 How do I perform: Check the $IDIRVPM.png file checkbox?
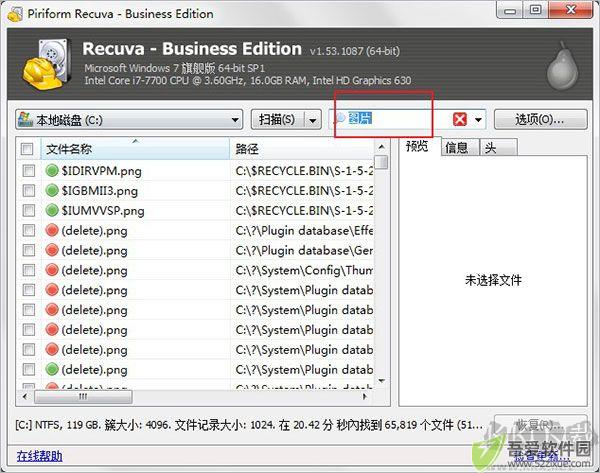click(29, 171)
